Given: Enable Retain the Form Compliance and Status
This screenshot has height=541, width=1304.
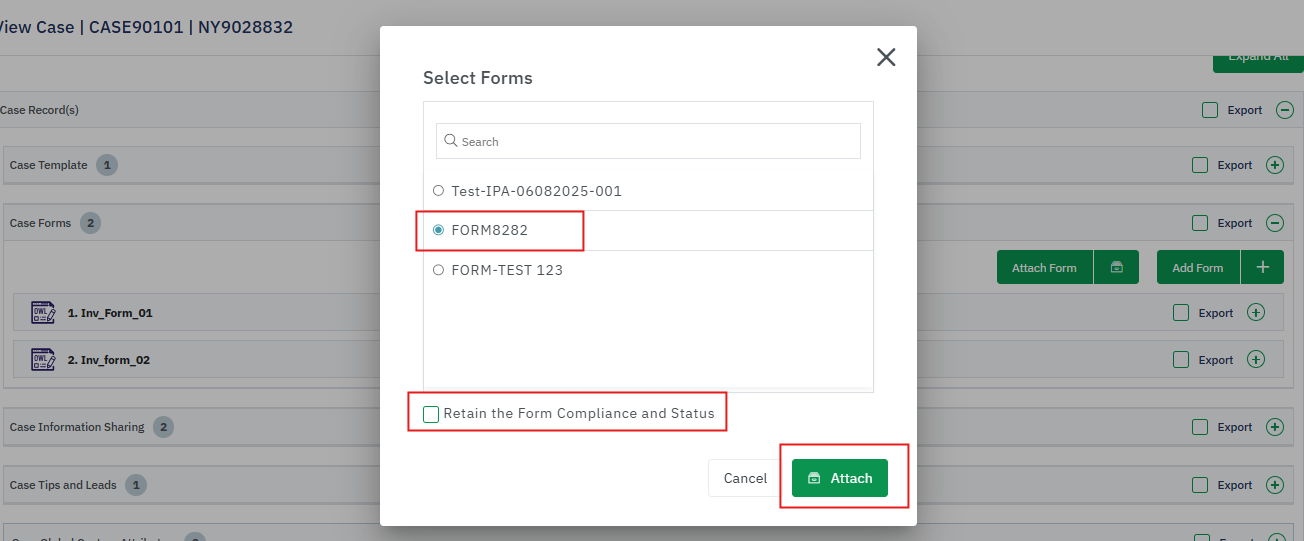Looking at the screenshot, I should click(x=431, y=414).
